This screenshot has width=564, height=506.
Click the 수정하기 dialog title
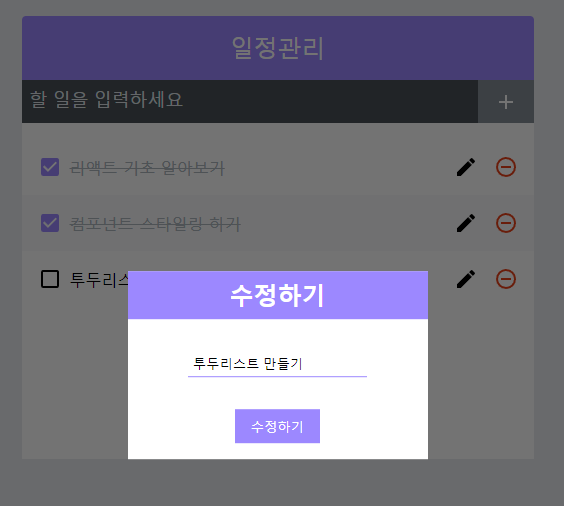tap(277, 295)
